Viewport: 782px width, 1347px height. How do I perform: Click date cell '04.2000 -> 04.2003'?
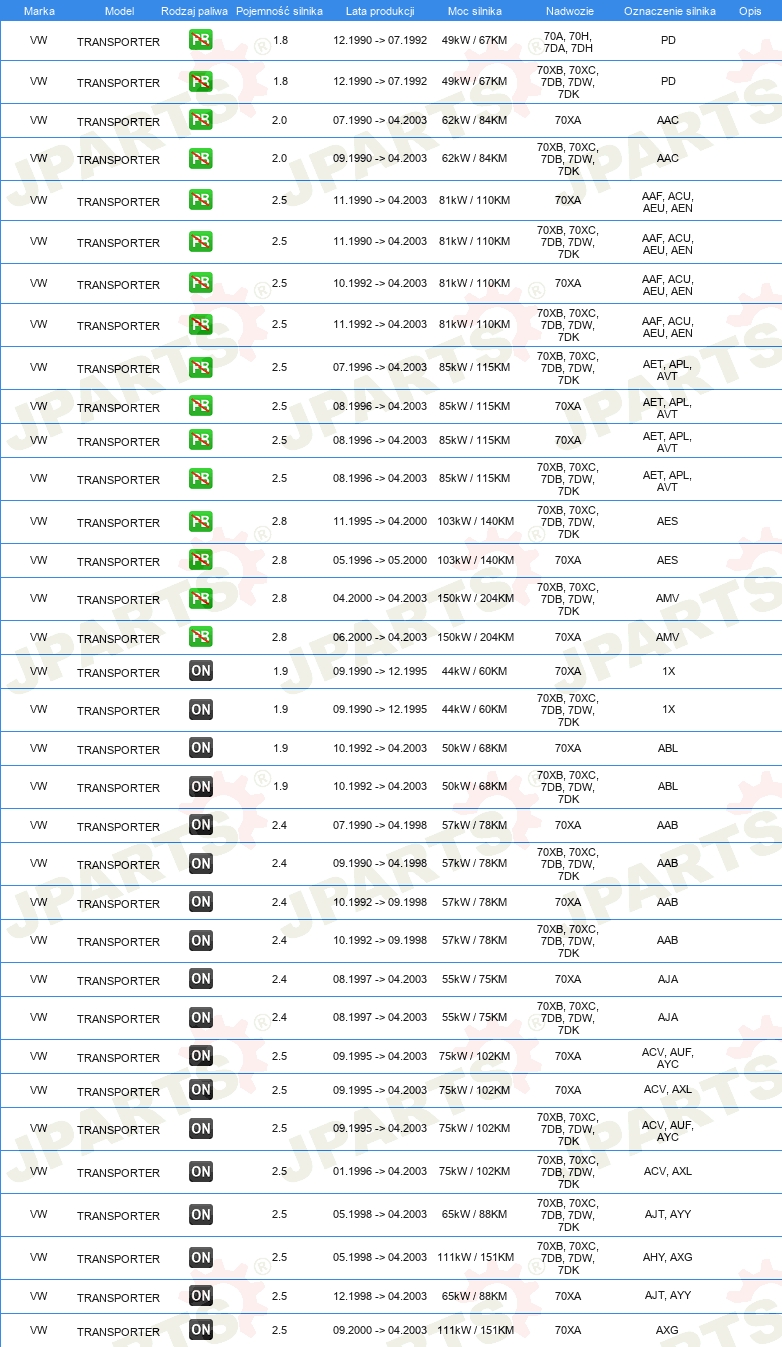[380, 599]
